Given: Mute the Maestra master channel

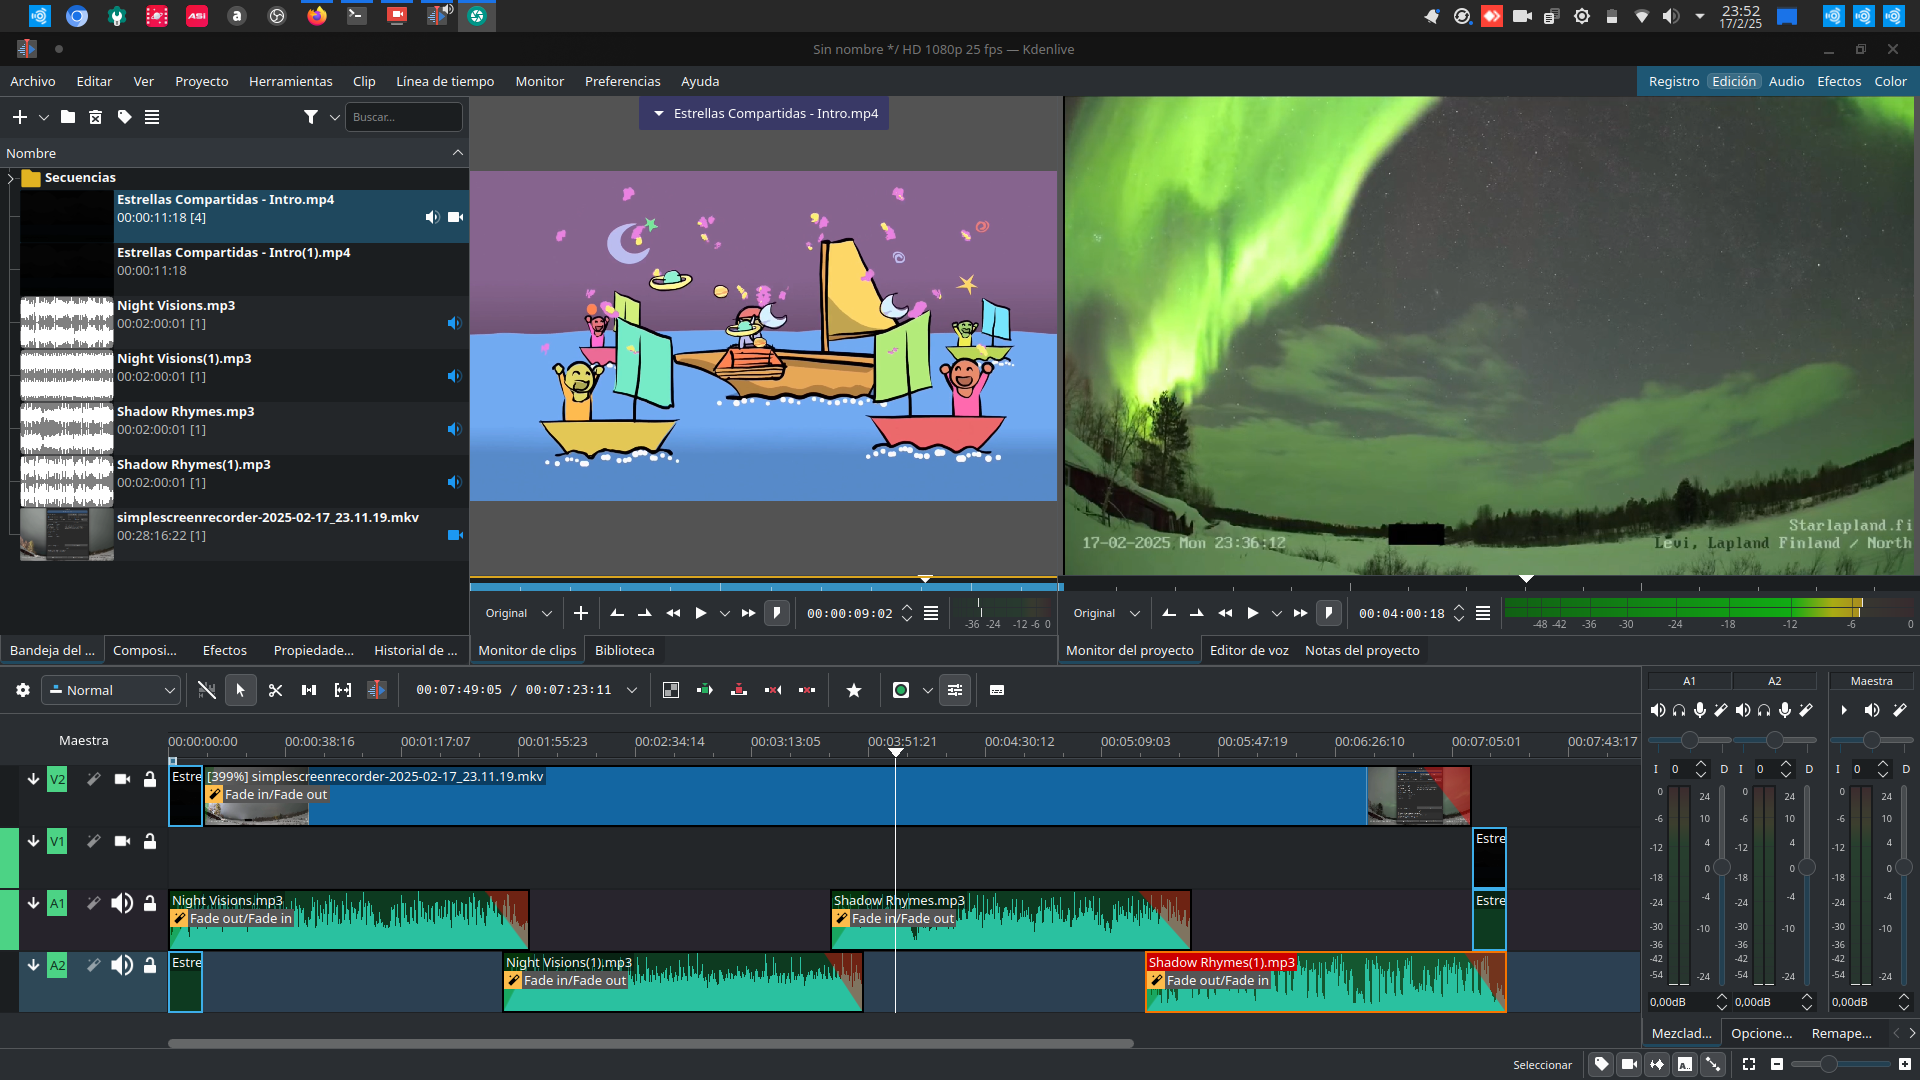Looking at the screenshot, I should (1872, 710).
